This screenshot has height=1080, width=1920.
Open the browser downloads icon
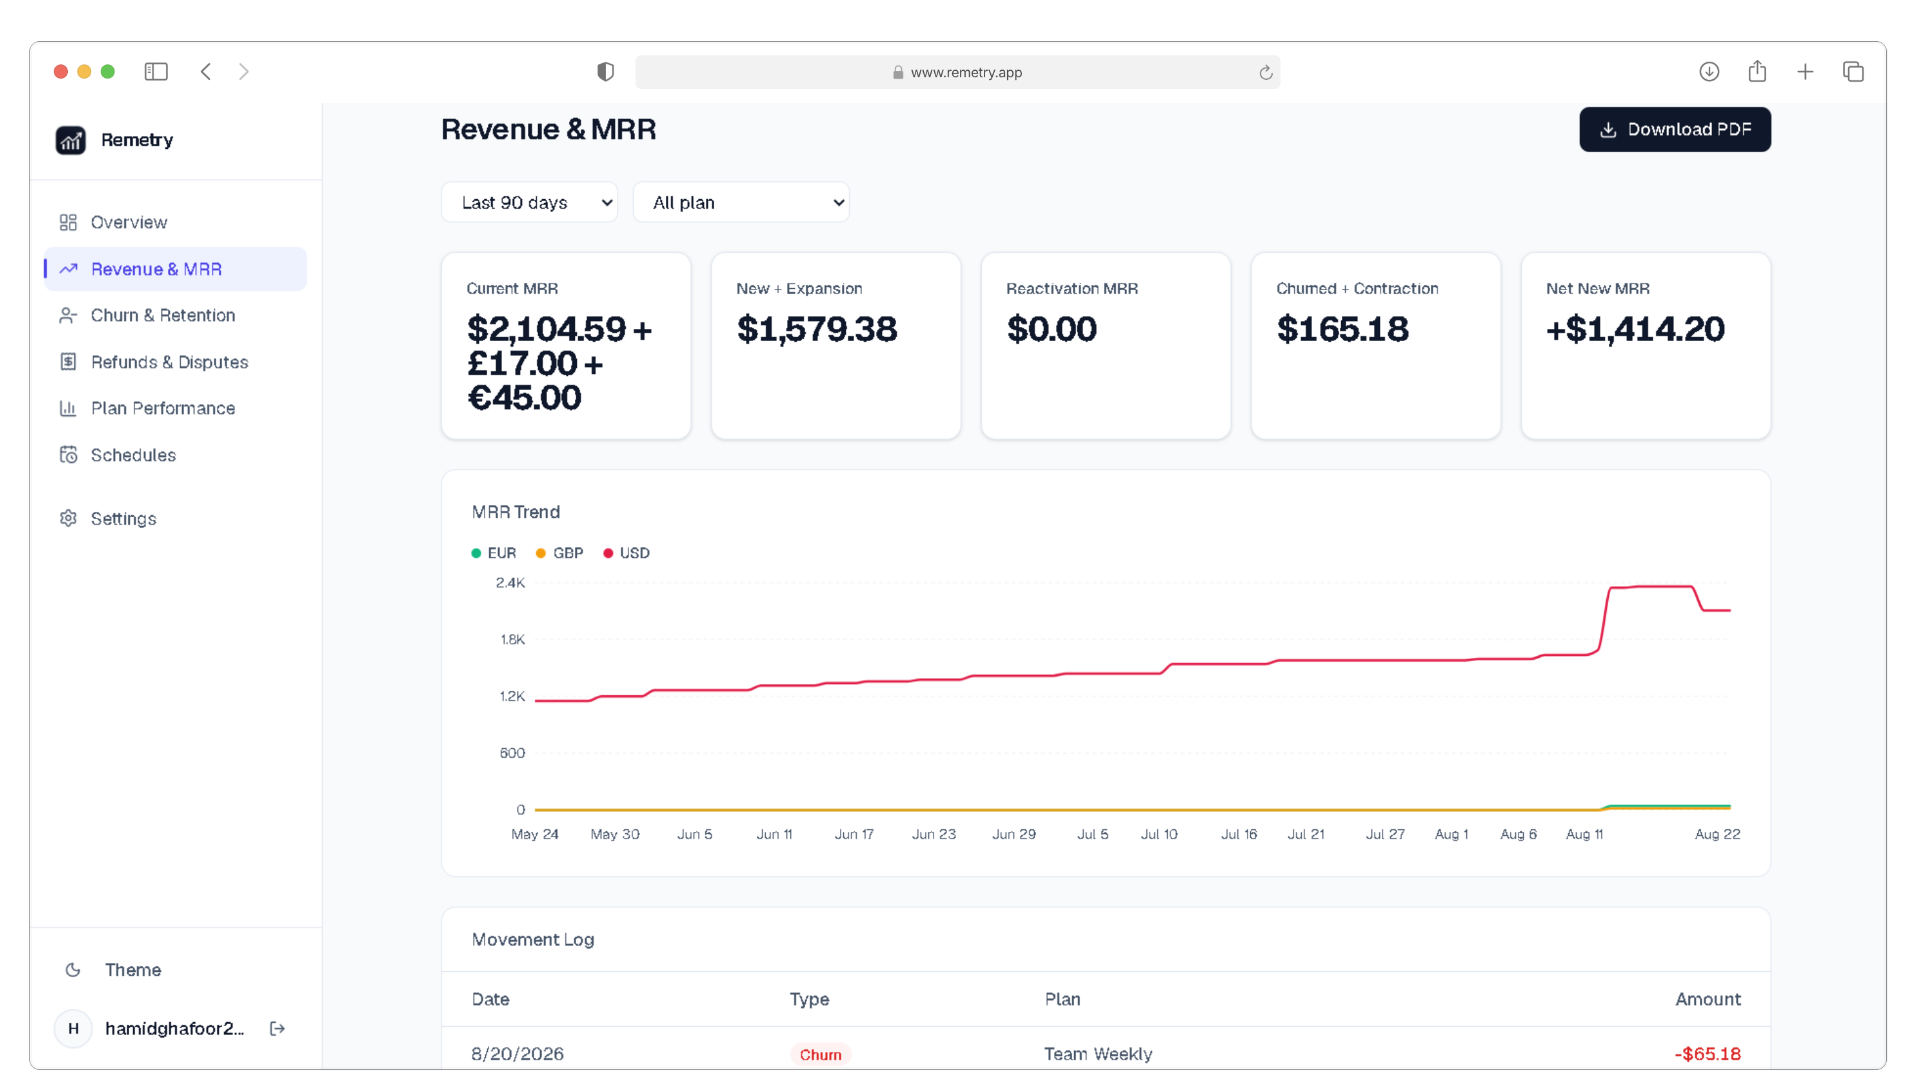point(1709,72)
